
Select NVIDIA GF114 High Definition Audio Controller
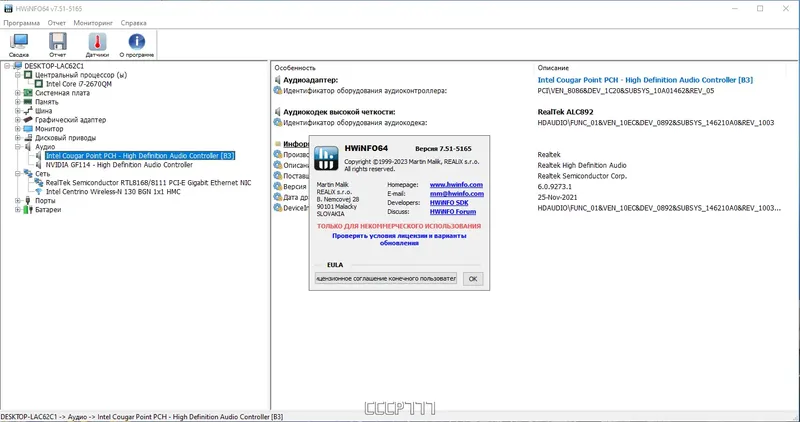(119, 165)
